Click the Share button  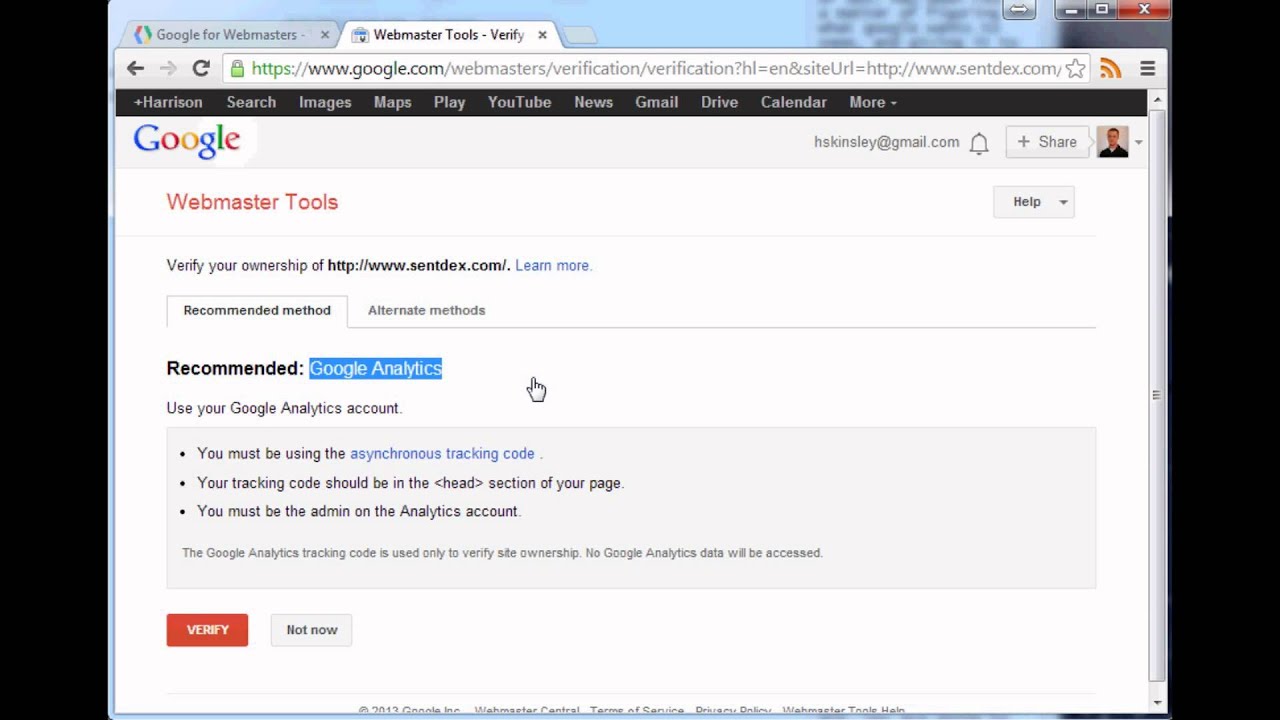1046,142
